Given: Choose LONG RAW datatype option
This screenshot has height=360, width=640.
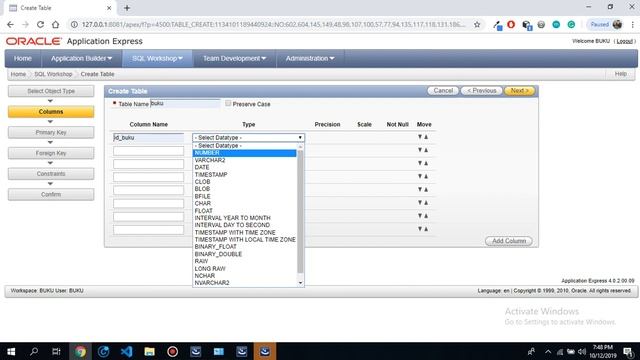Looking at the screenshot, I should click(244, 269).
